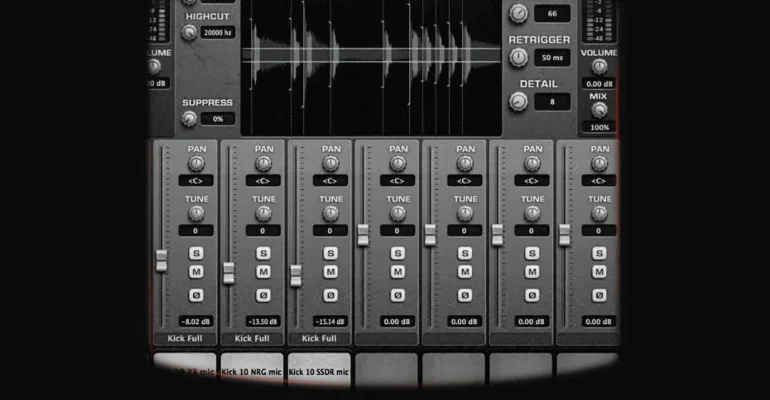This screenshot has height=400, width=770.
Task: Click the TUNE knob on second Kick Full channel
Action: point(263,213)
